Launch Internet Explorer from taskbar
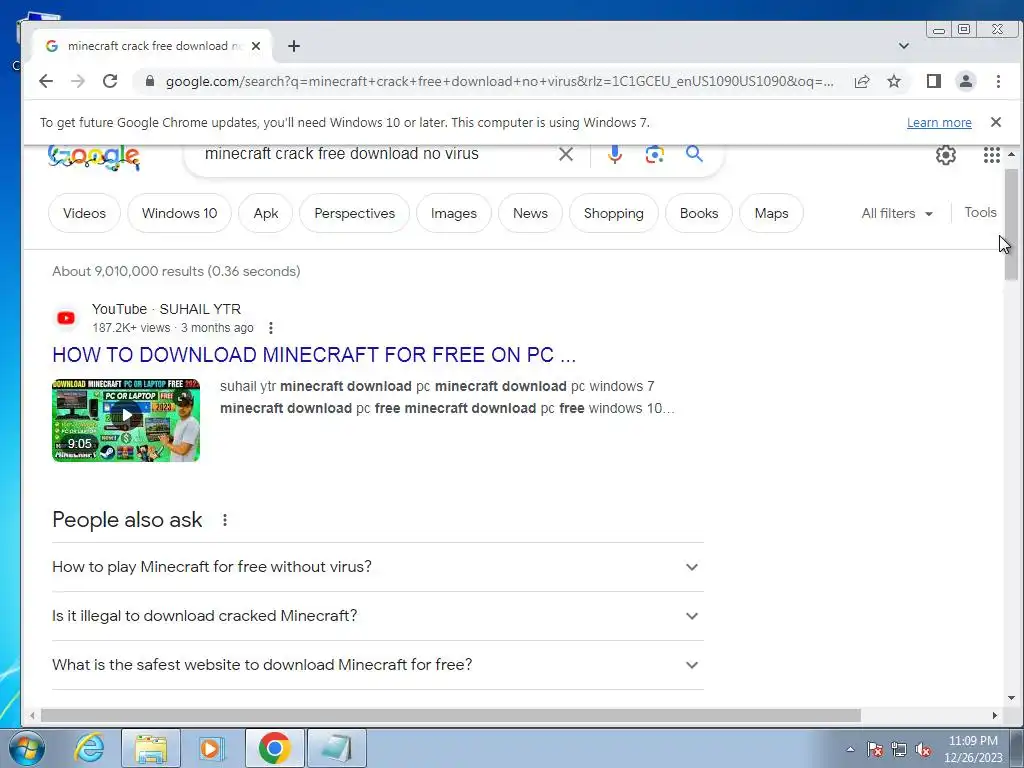Image resolution: width=1024 pixels, height=768 pixels. click(x=89, y=748)
